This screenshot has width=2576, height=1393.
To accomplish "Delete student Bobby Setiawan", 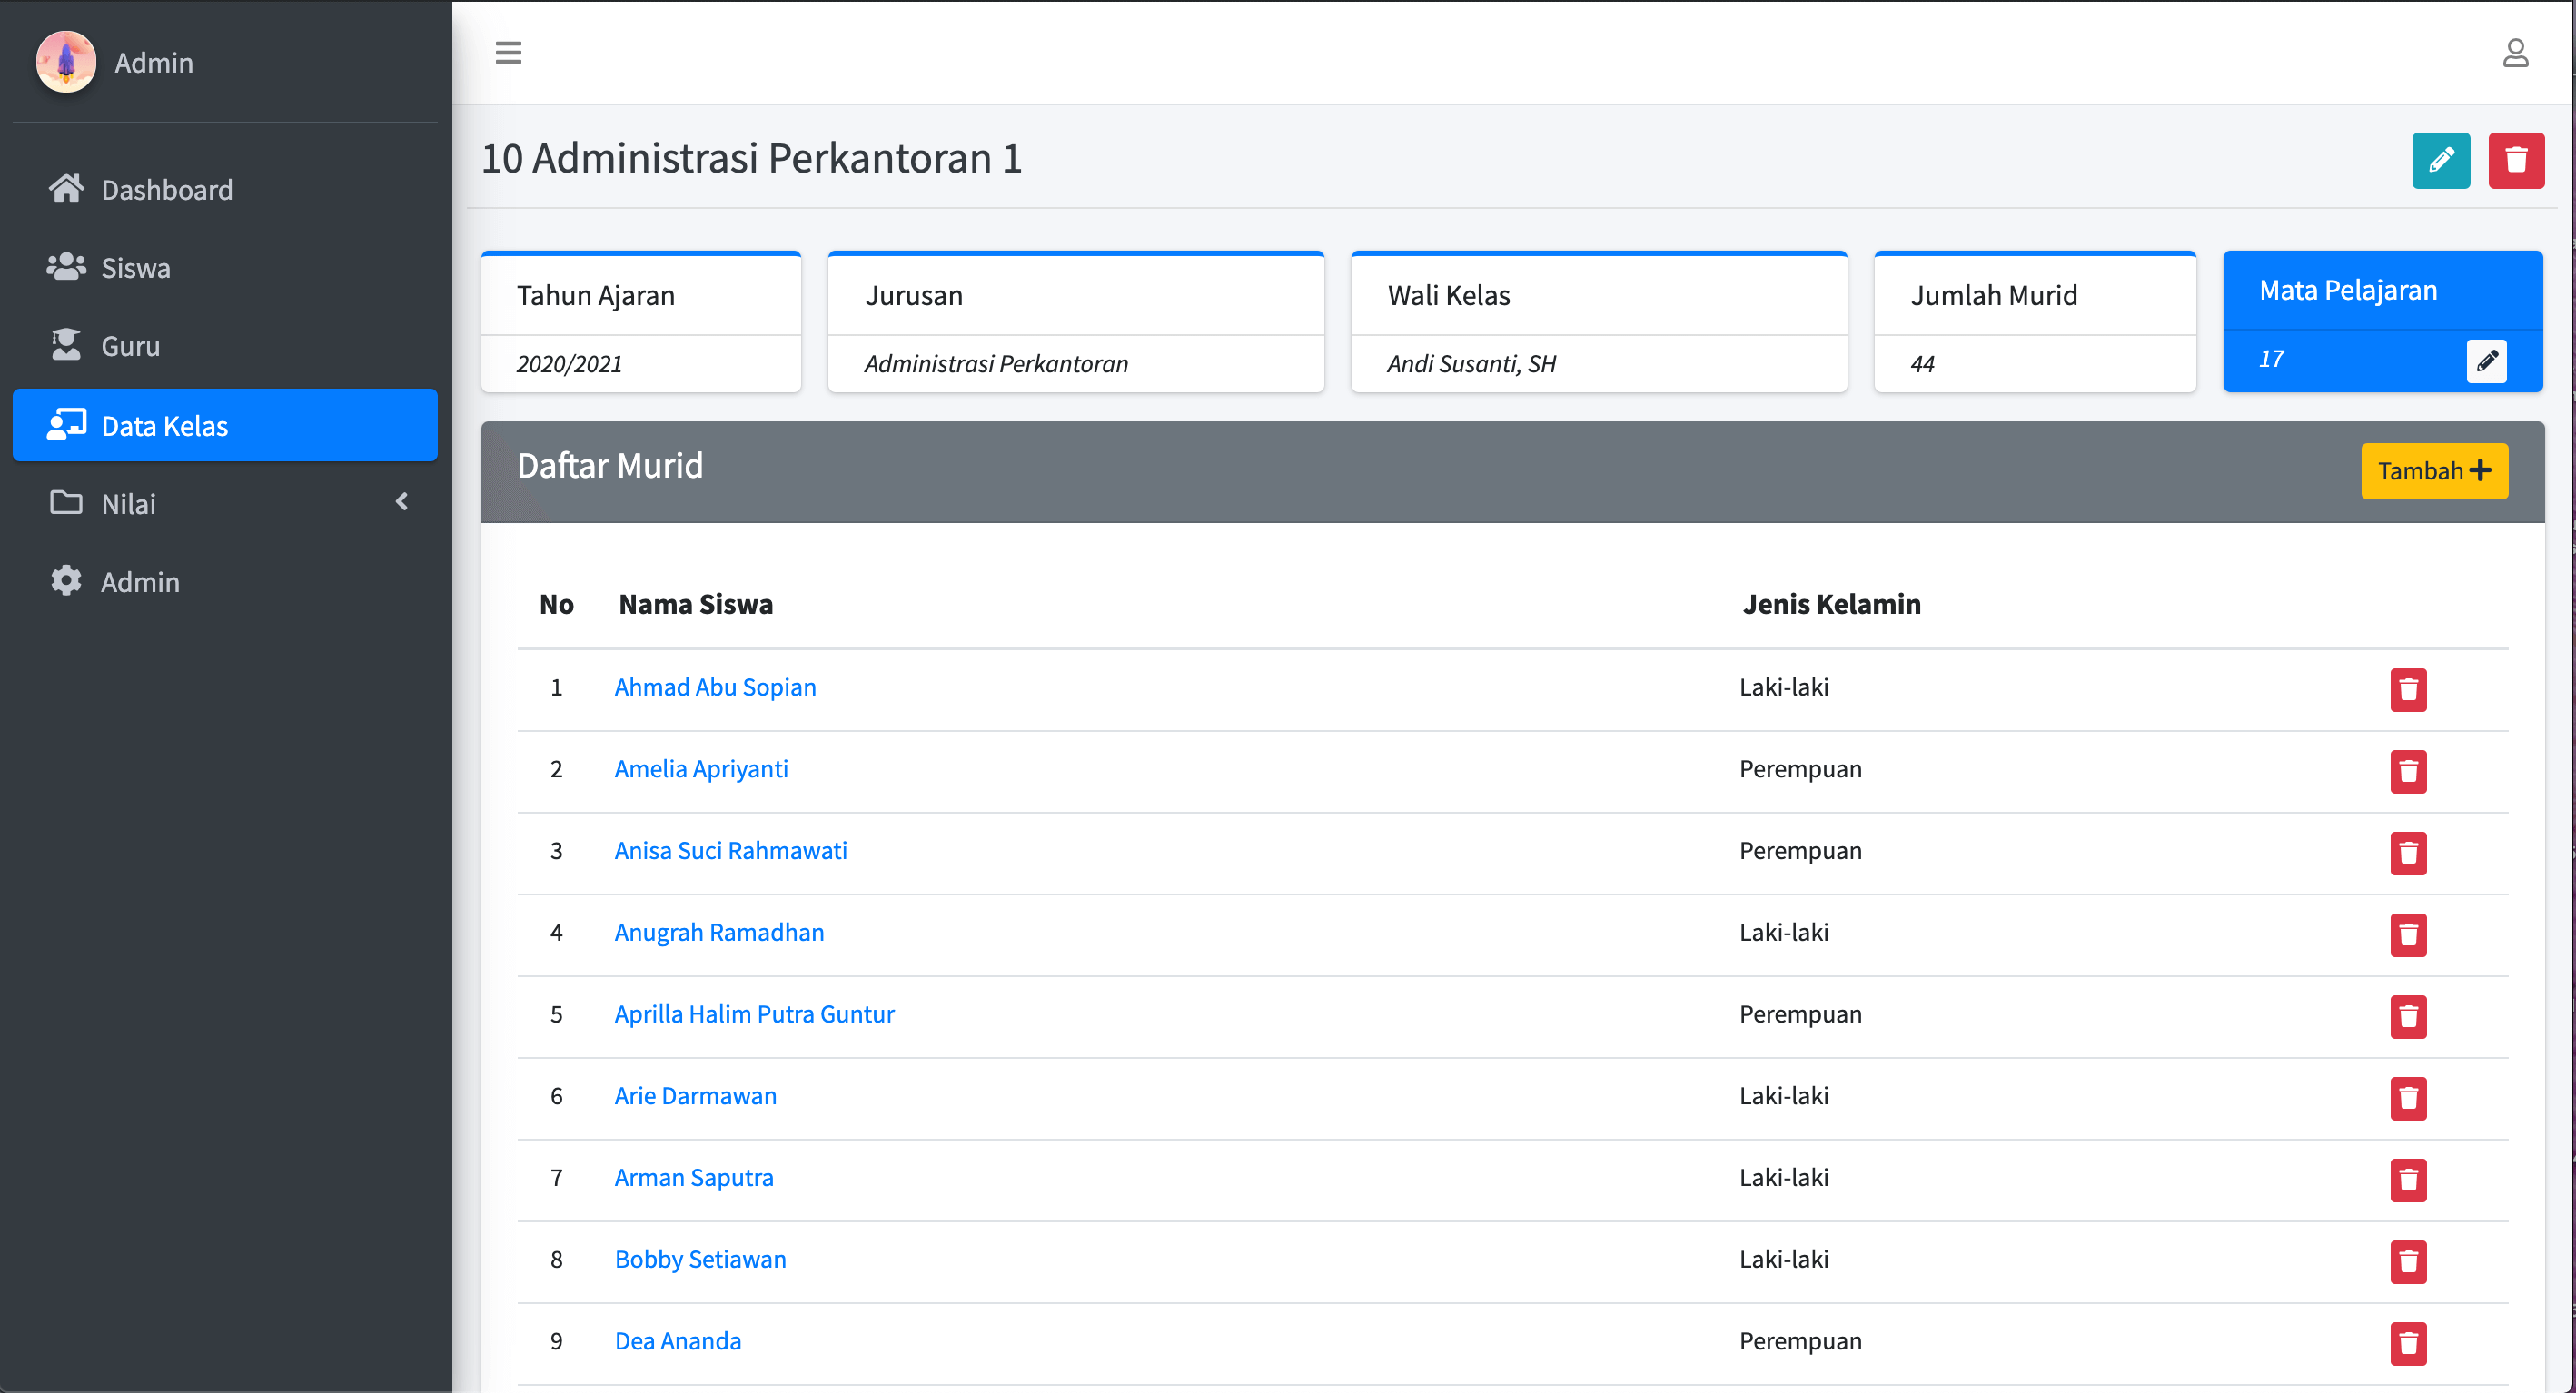I will [2408, 1261].
